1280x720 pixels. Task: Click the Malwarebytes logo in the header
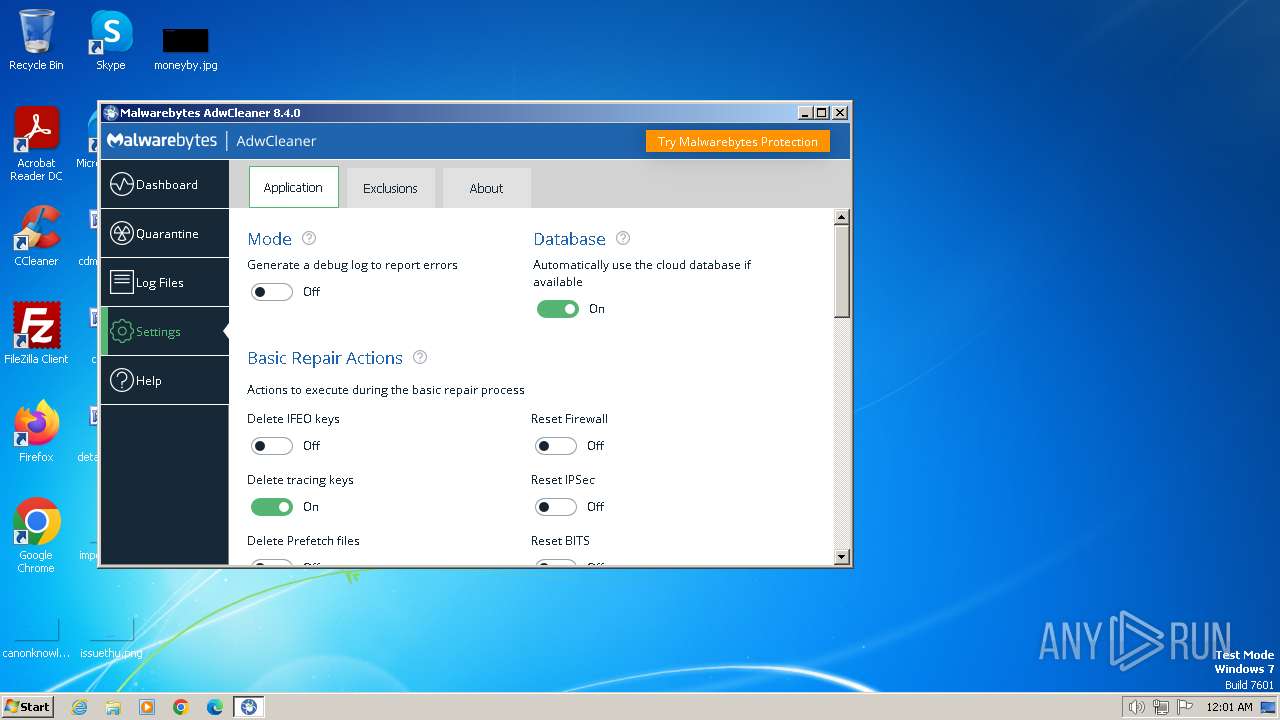162,141
